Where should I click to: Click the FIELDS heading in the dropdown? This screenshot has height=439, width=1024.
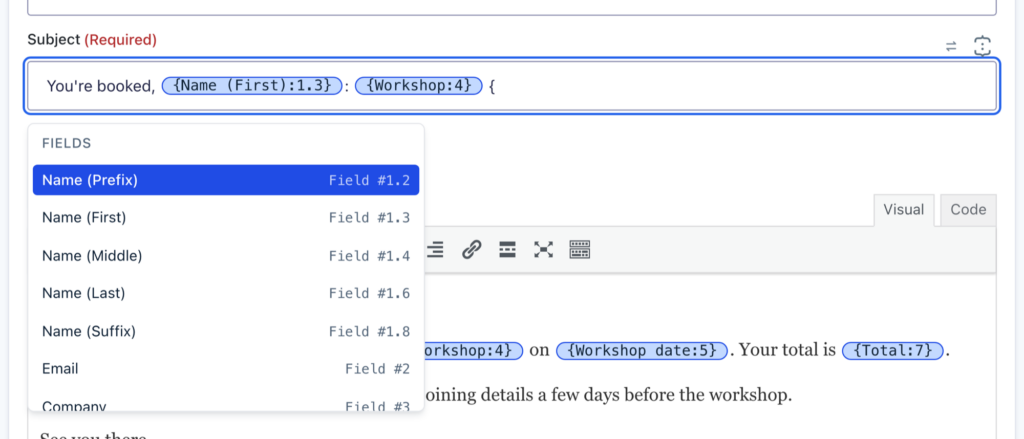coord(66,143)
